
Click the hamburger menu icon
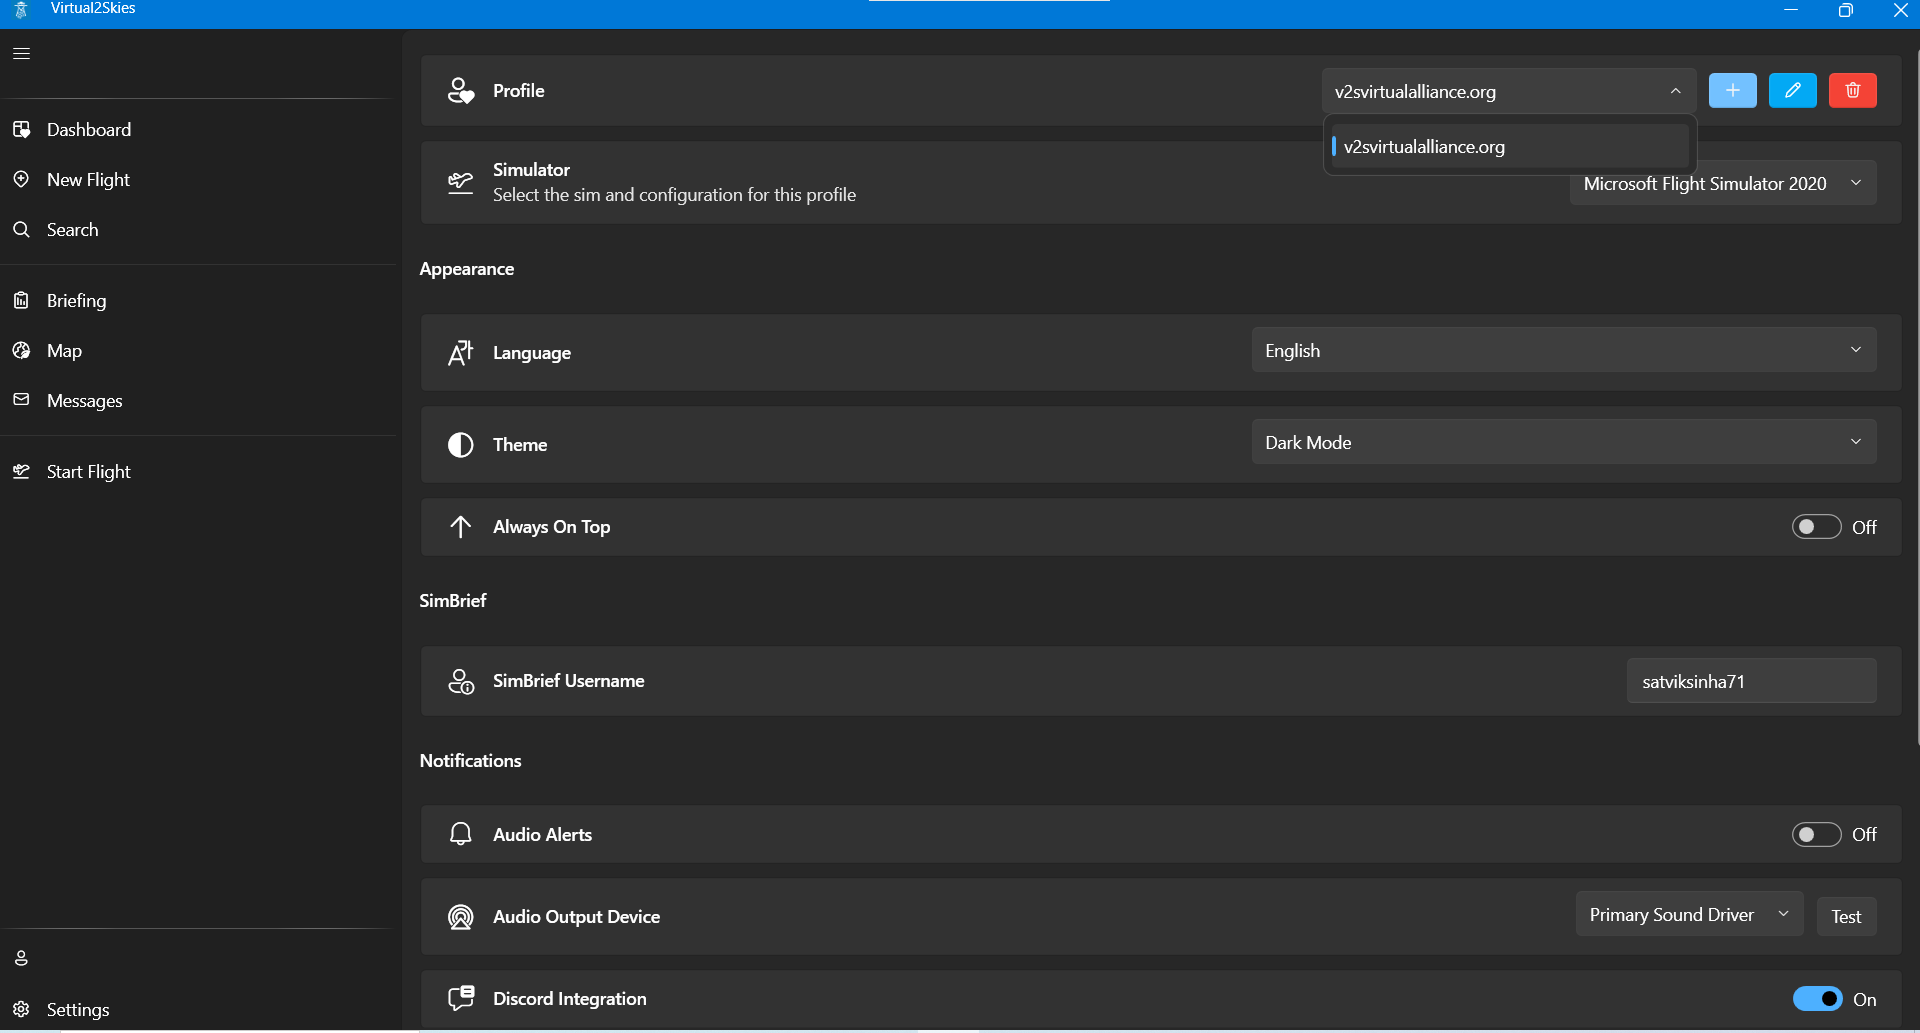22,54
